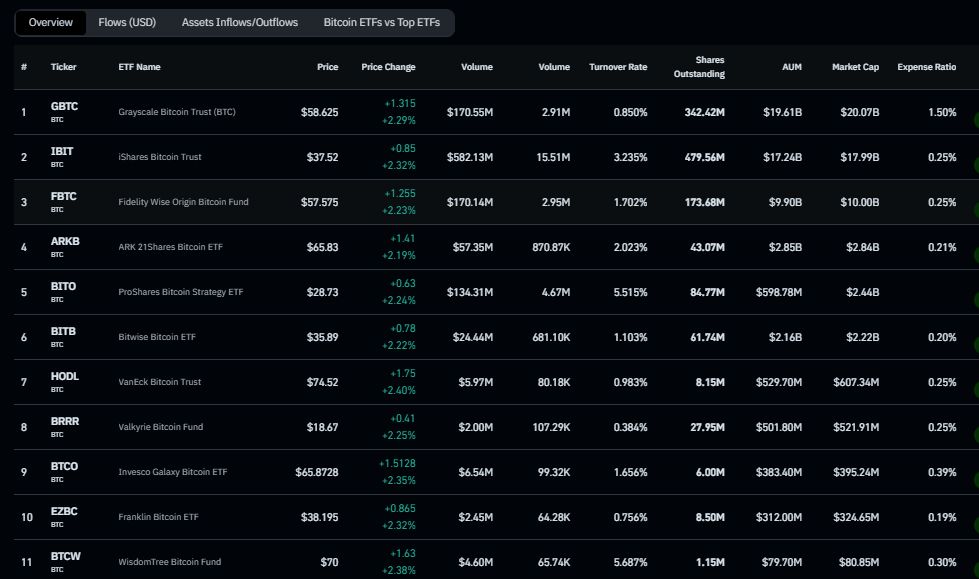Open the Assets Inflows/Outflows tab

coord(239,22)
